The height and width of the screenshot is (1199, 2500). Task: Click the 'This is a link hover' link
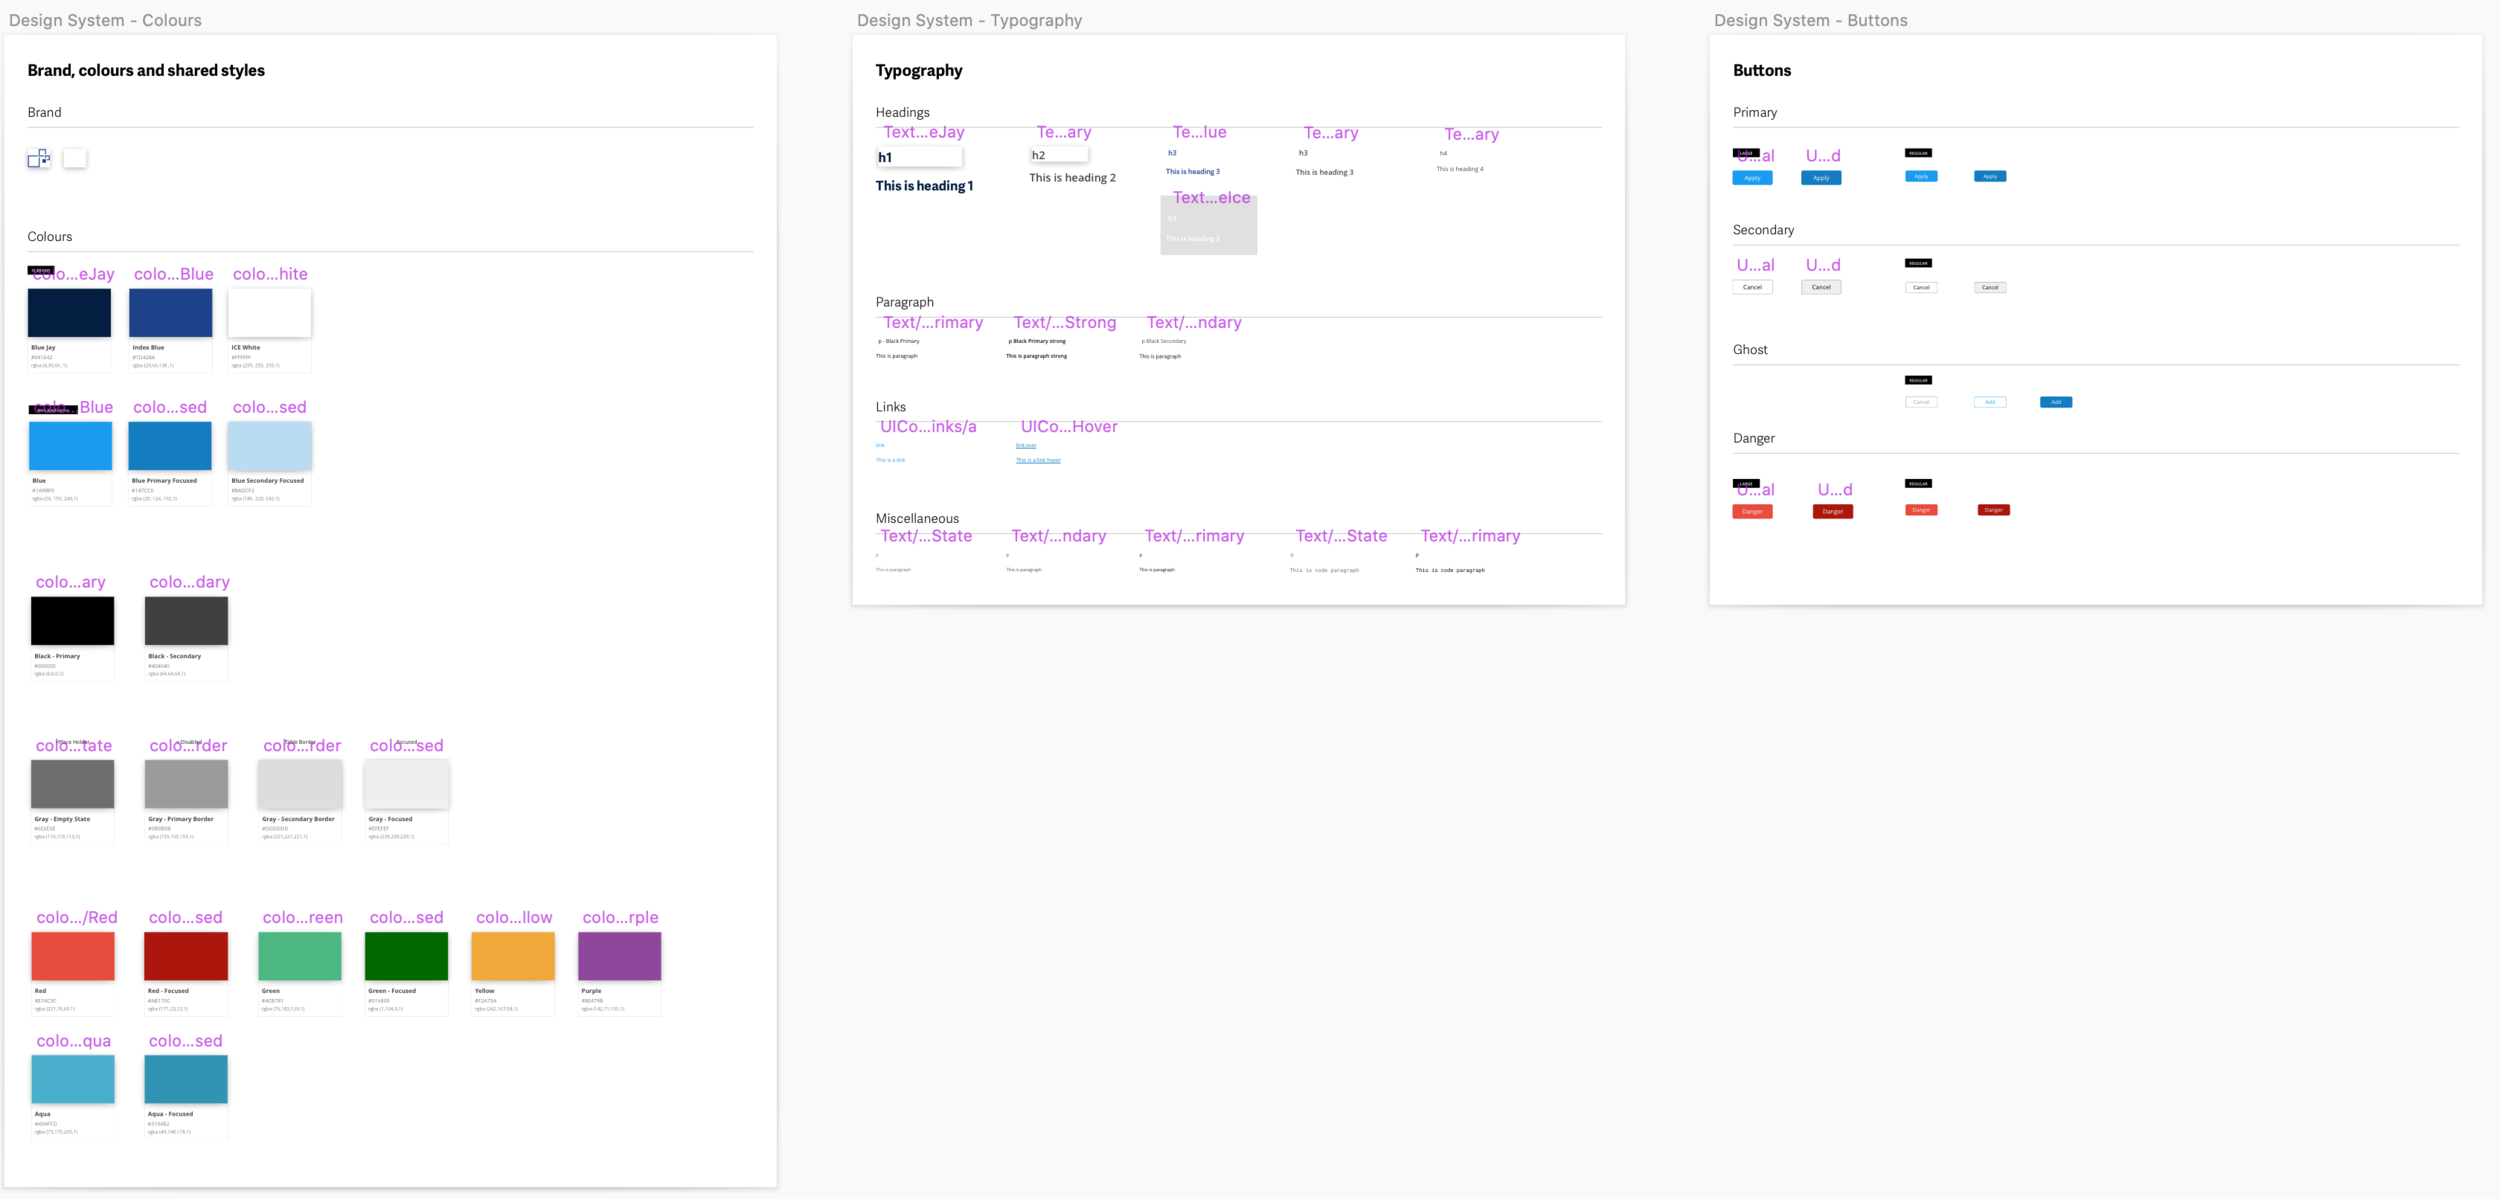tap(1038, 460)
